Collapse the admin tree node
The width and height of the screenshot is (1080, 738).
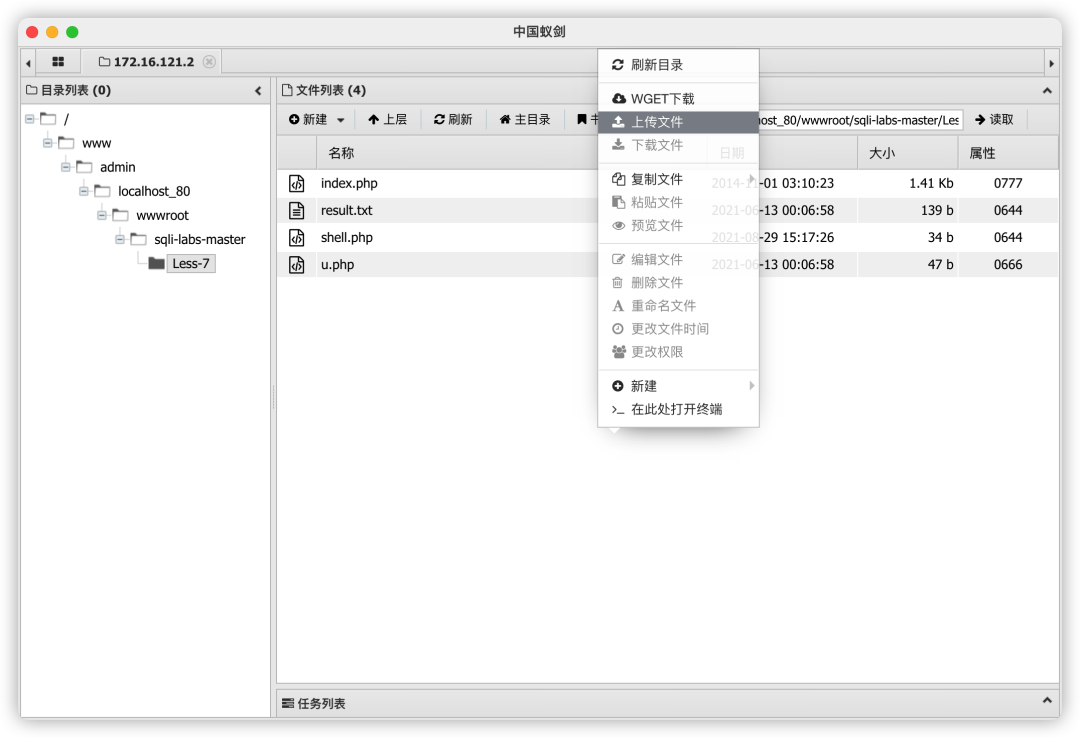[65, 167]
